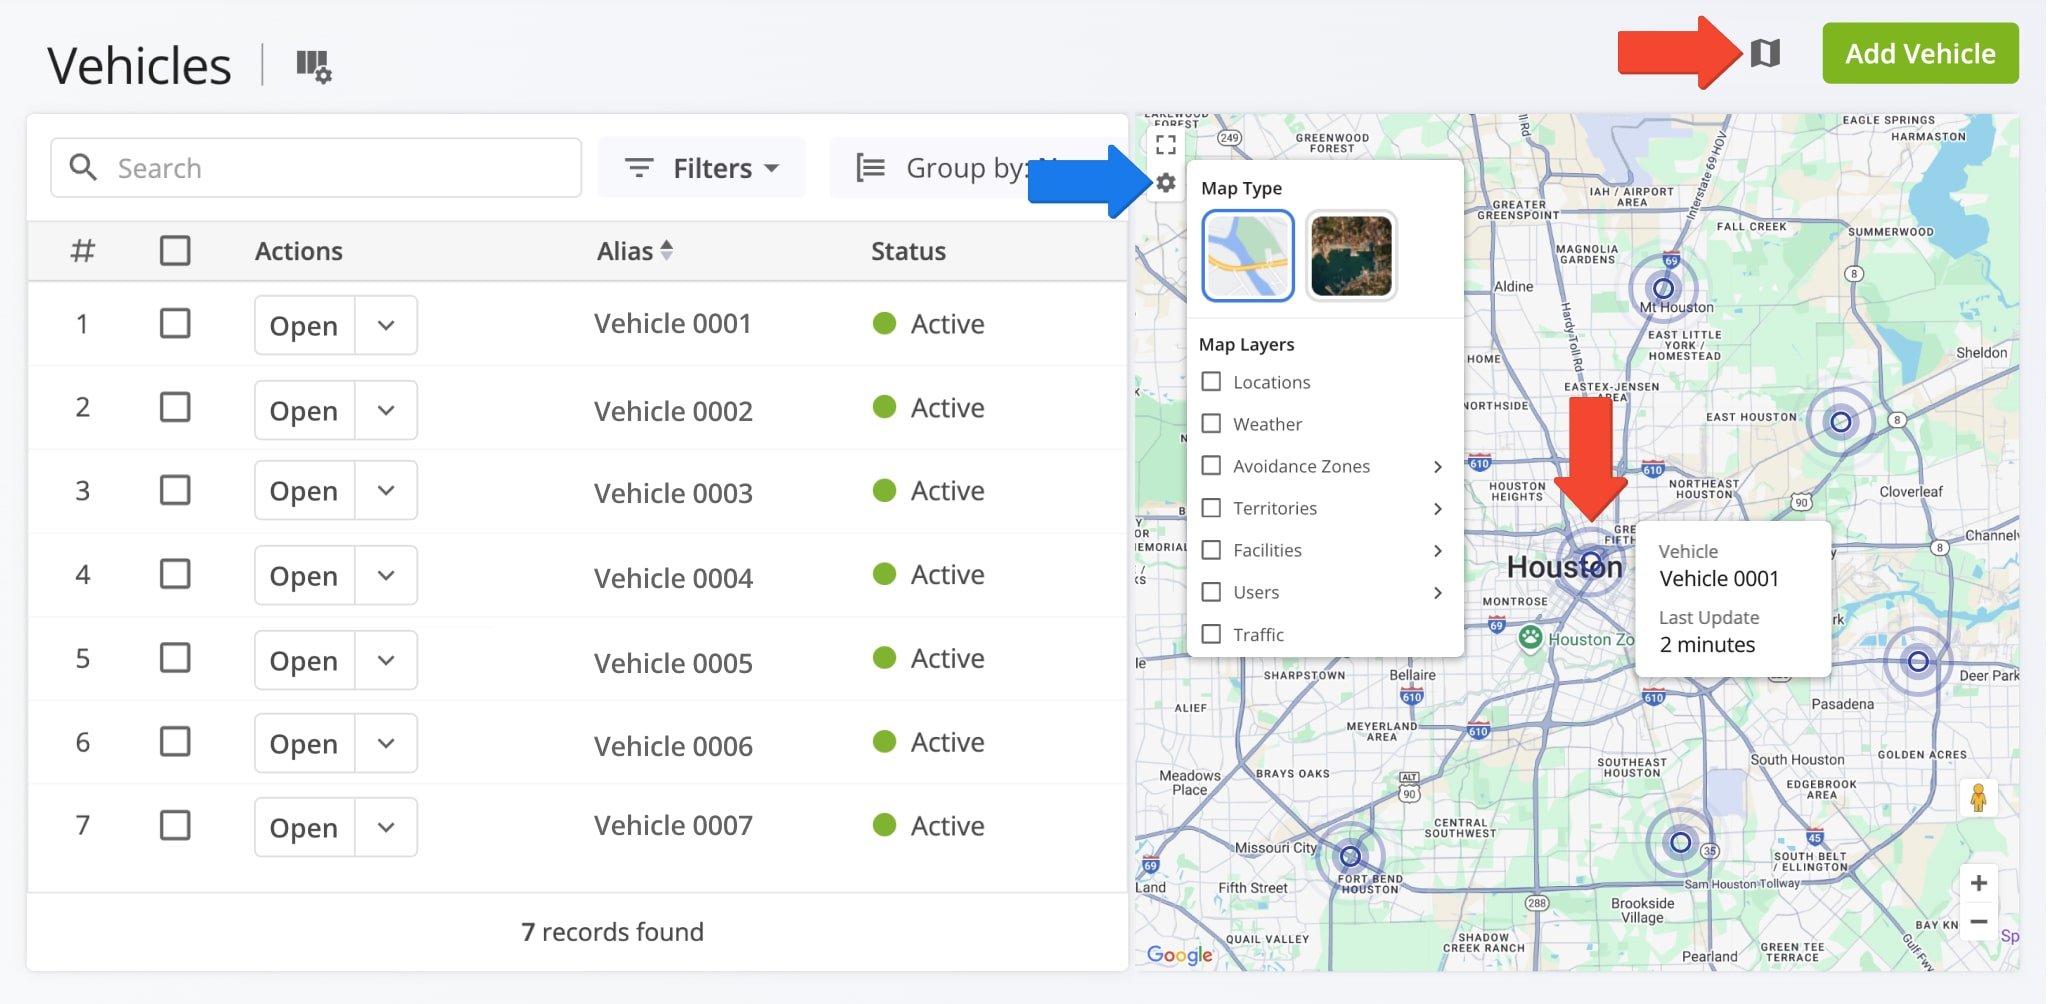Screen dimensions: 2048x1004
Task: Click the Vehicle 0001 marker near Houston
Action: point(1590,560)
